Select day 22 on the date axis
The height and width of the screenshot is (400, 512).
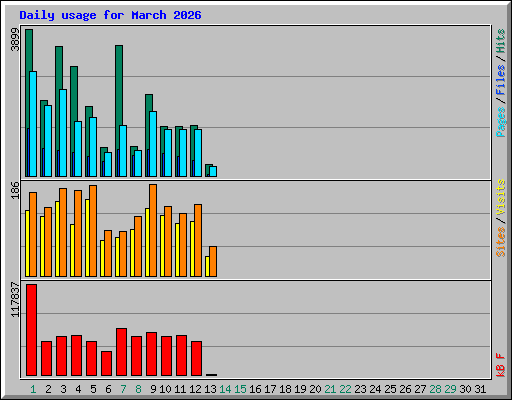(x=345, y=389)
